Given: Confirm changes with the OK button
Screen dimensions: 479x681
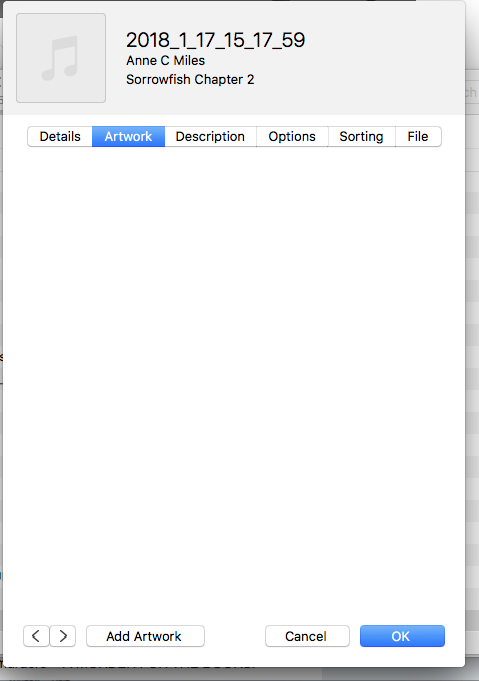Looking at the screenshot, I should tap(402, 636).
